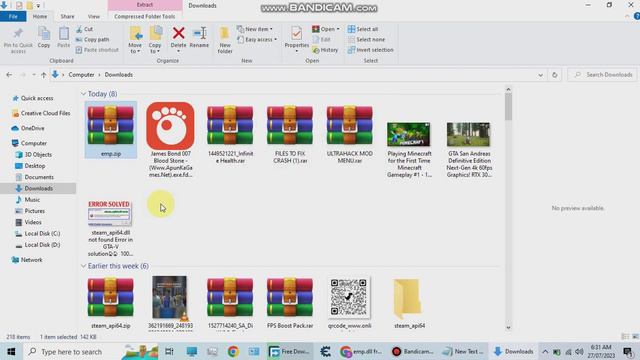
Task: Create a New folder from ribbon
Action: (225, 40)
